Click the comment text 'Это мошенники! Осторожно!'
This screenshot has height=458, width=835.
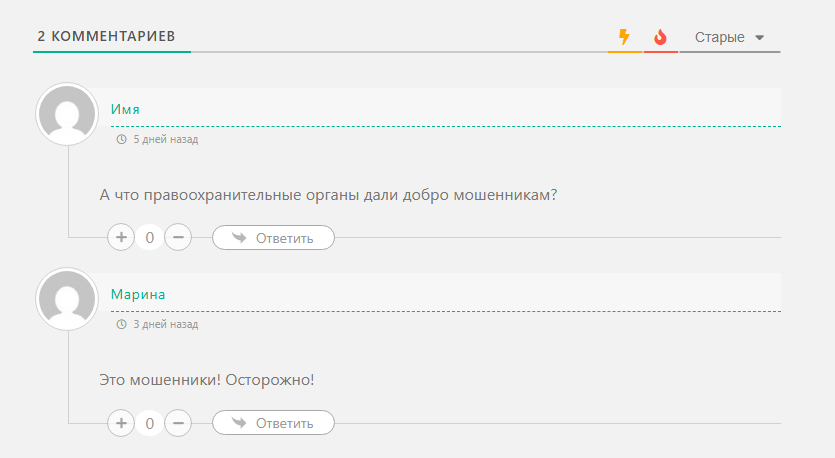[x=207, y=380]
